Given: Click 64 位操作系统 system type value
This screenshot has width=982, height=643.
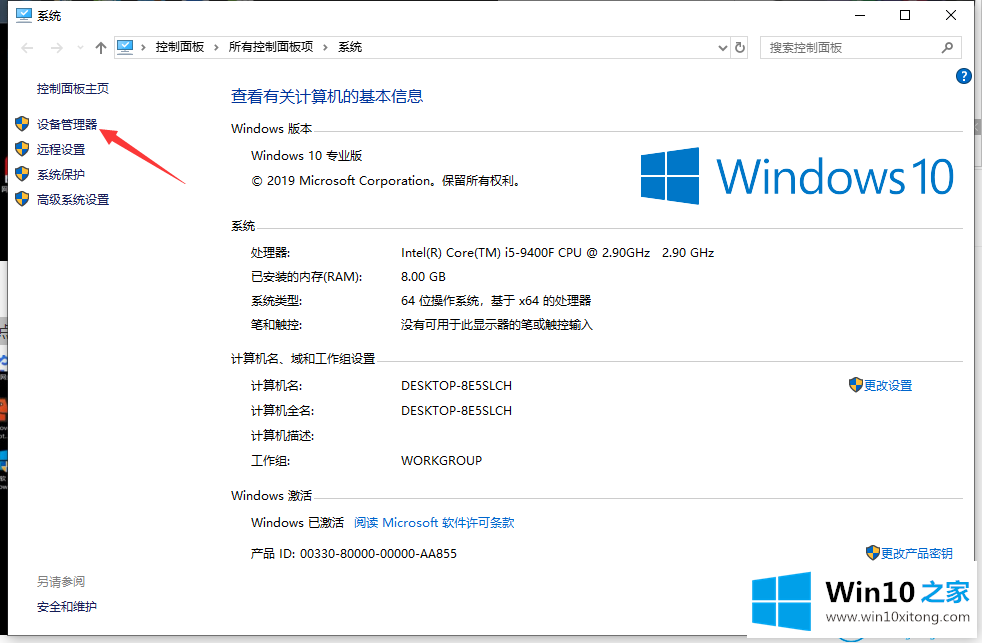Looking at the screenshot, I should click(496, 301).
